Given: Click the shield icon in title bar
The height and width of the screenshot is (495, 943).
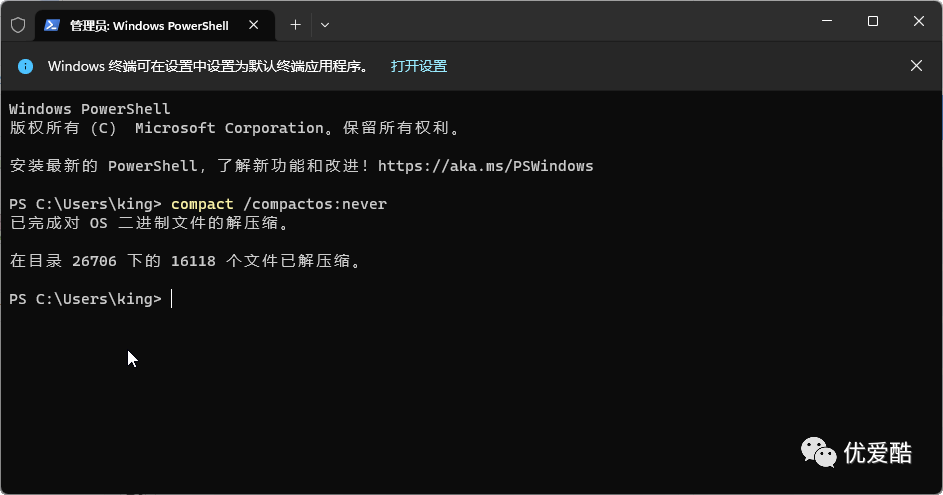Looking at the screenshot, I should [x=18, y=25].
